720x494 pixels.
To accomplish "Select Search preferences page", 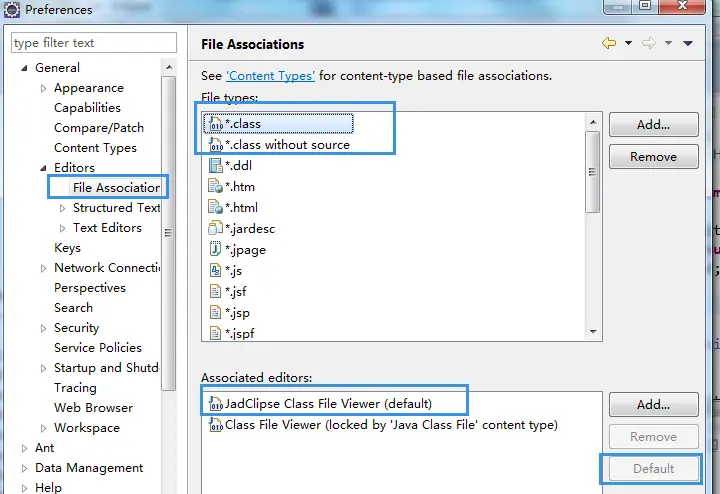I will pos(73,308).
